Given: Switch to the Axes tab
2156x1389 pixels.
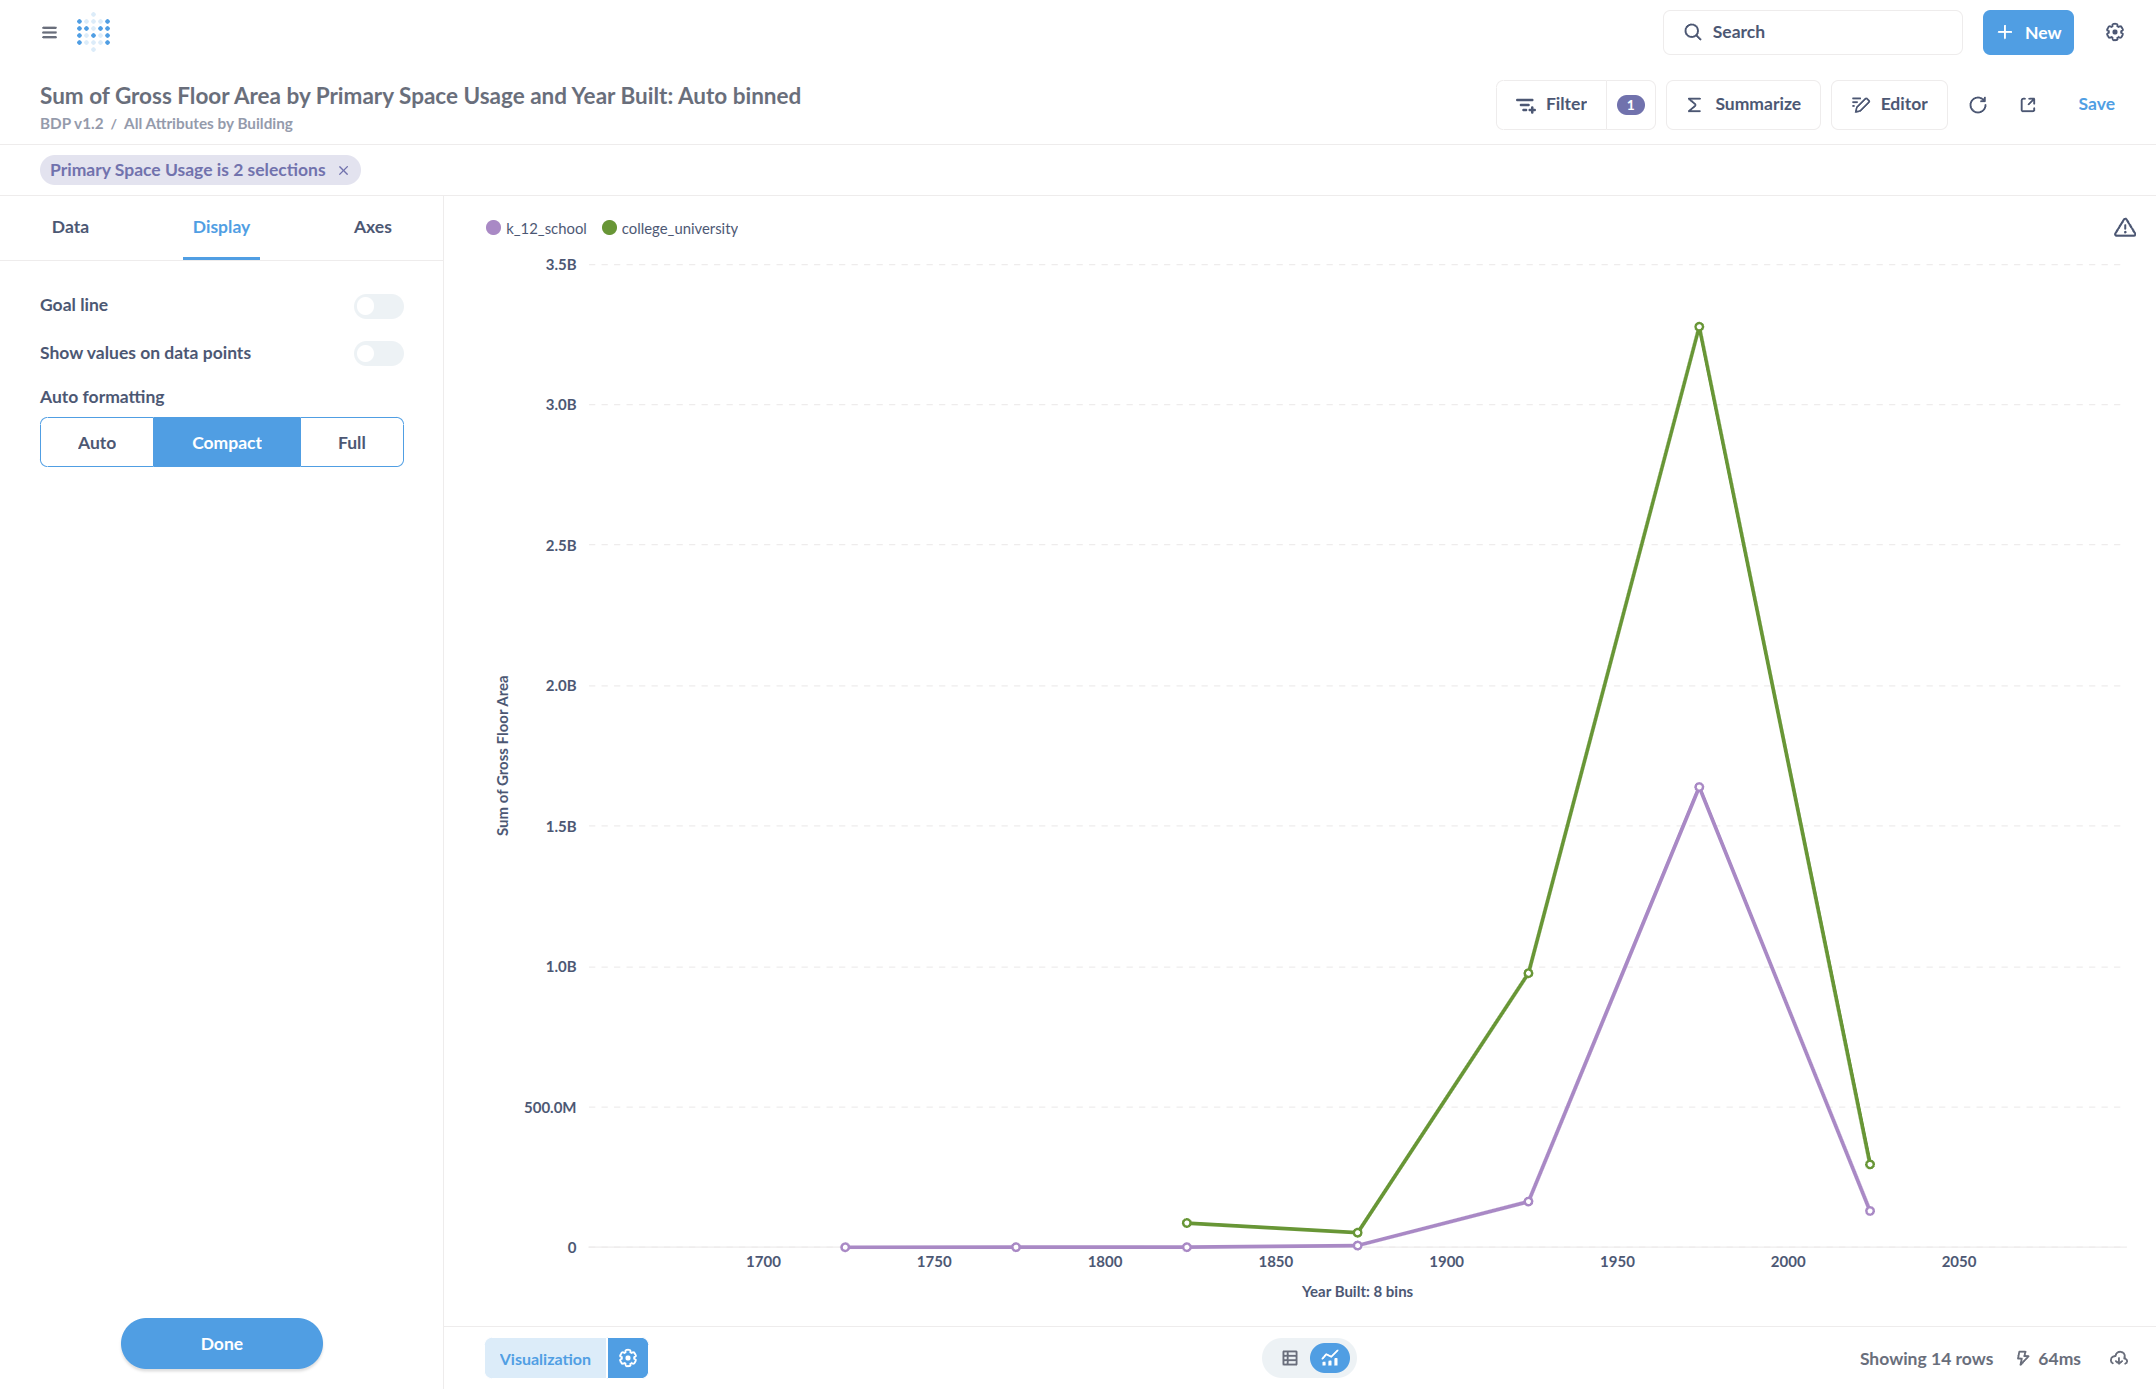Looking at the screenshot, I should pos(372,227).
